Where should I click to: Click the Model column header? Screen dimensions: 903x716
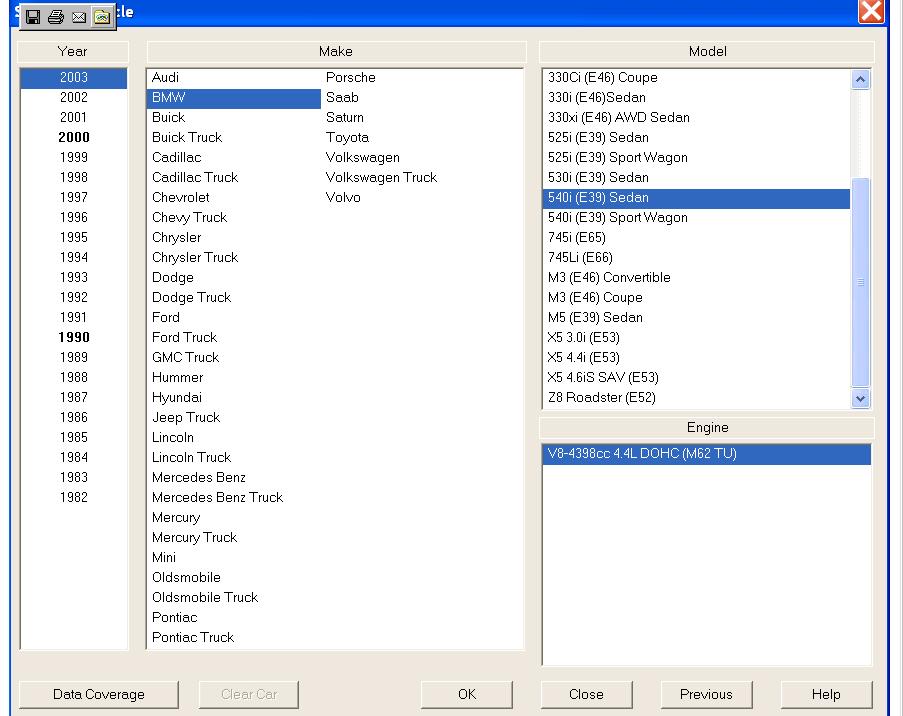click(x=707, y=51)
